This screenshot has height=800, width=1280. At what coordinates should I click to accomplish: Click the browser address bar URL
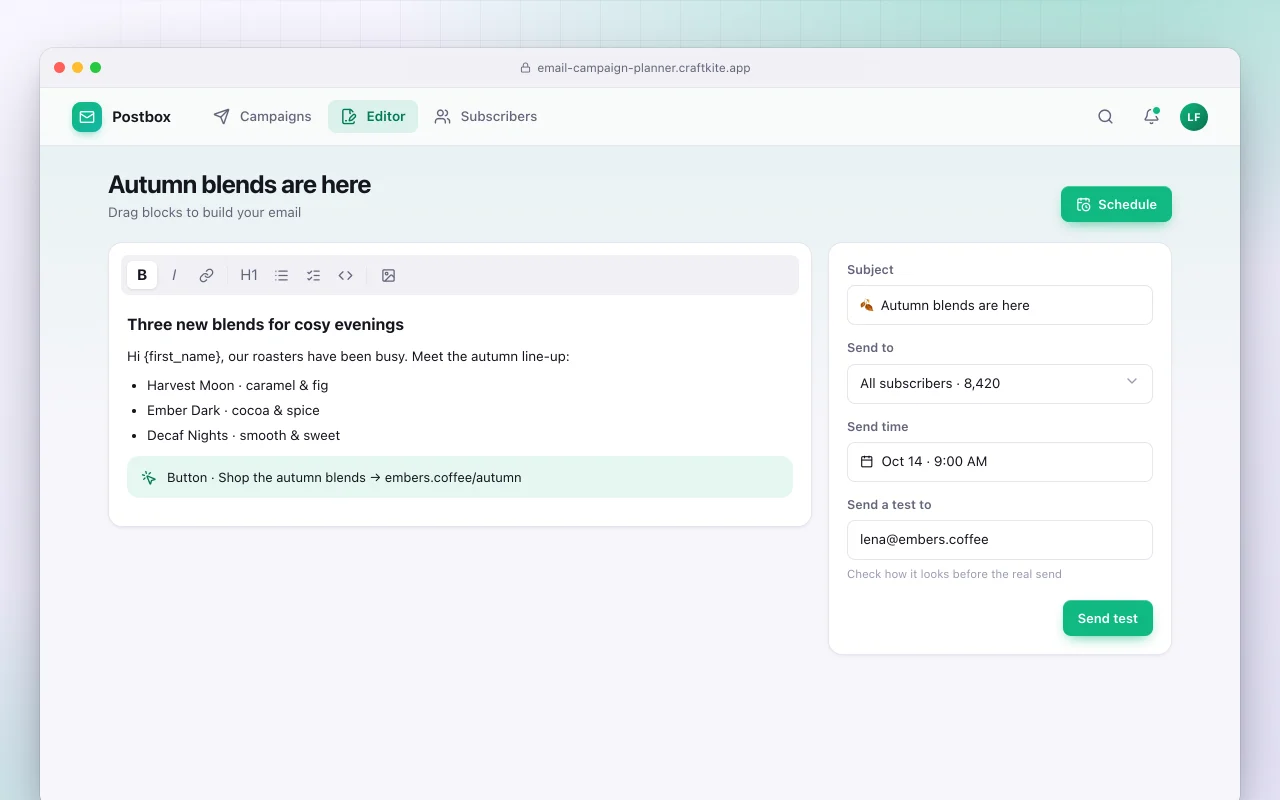coord(644,68)
